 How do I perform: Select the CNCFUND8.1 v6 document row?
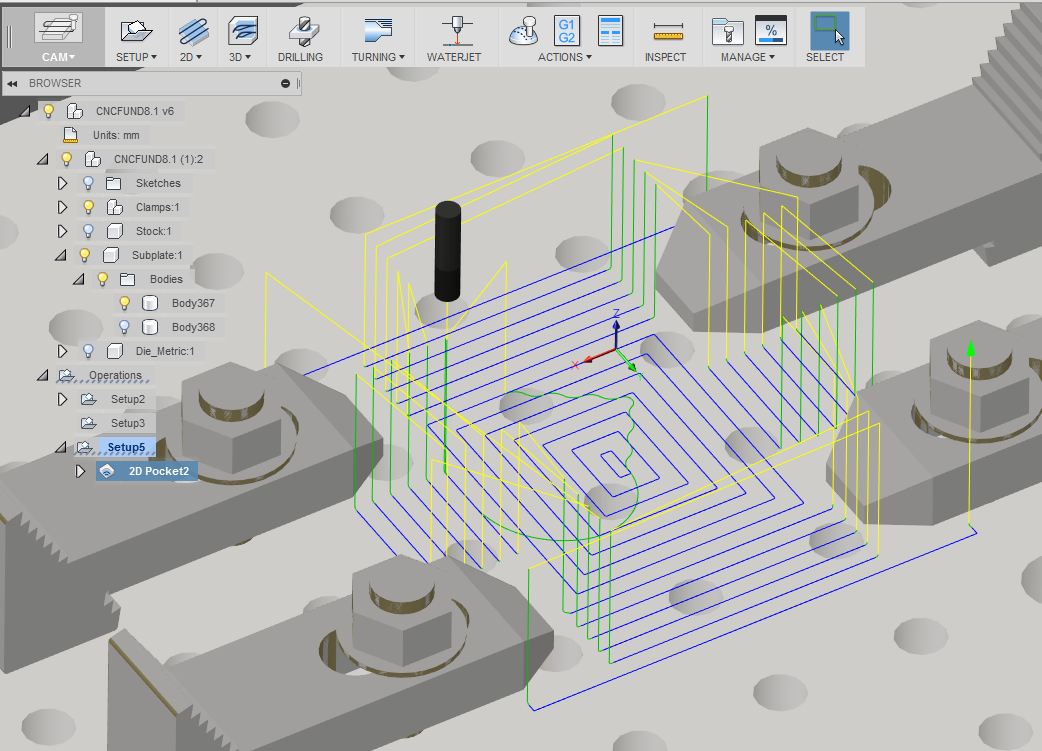point(135,111)
